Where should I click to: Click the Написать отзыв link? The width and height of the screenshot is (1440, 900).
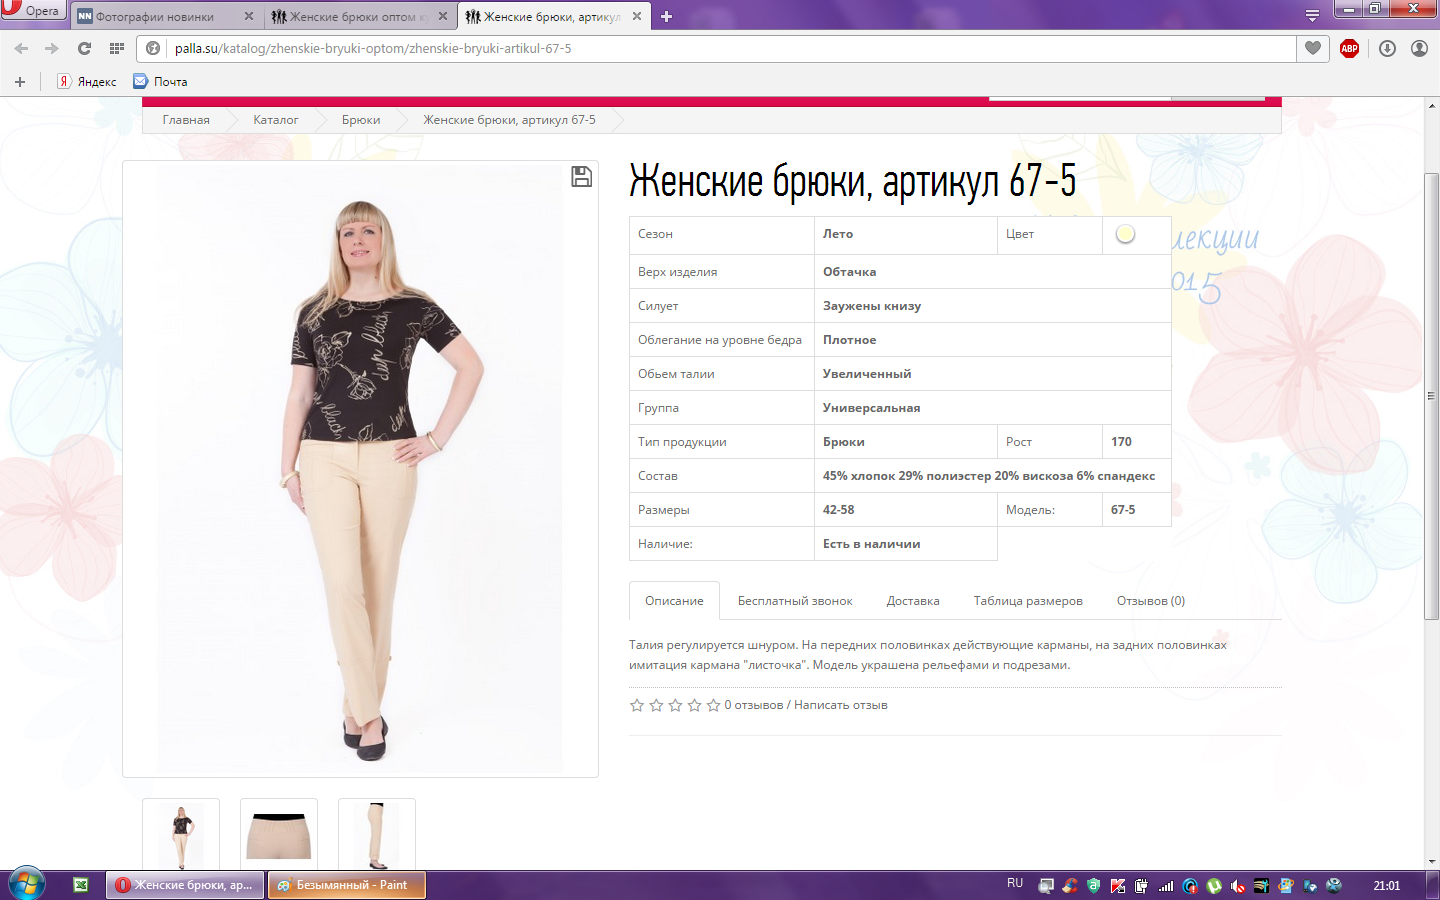click(x=841, y=705)
